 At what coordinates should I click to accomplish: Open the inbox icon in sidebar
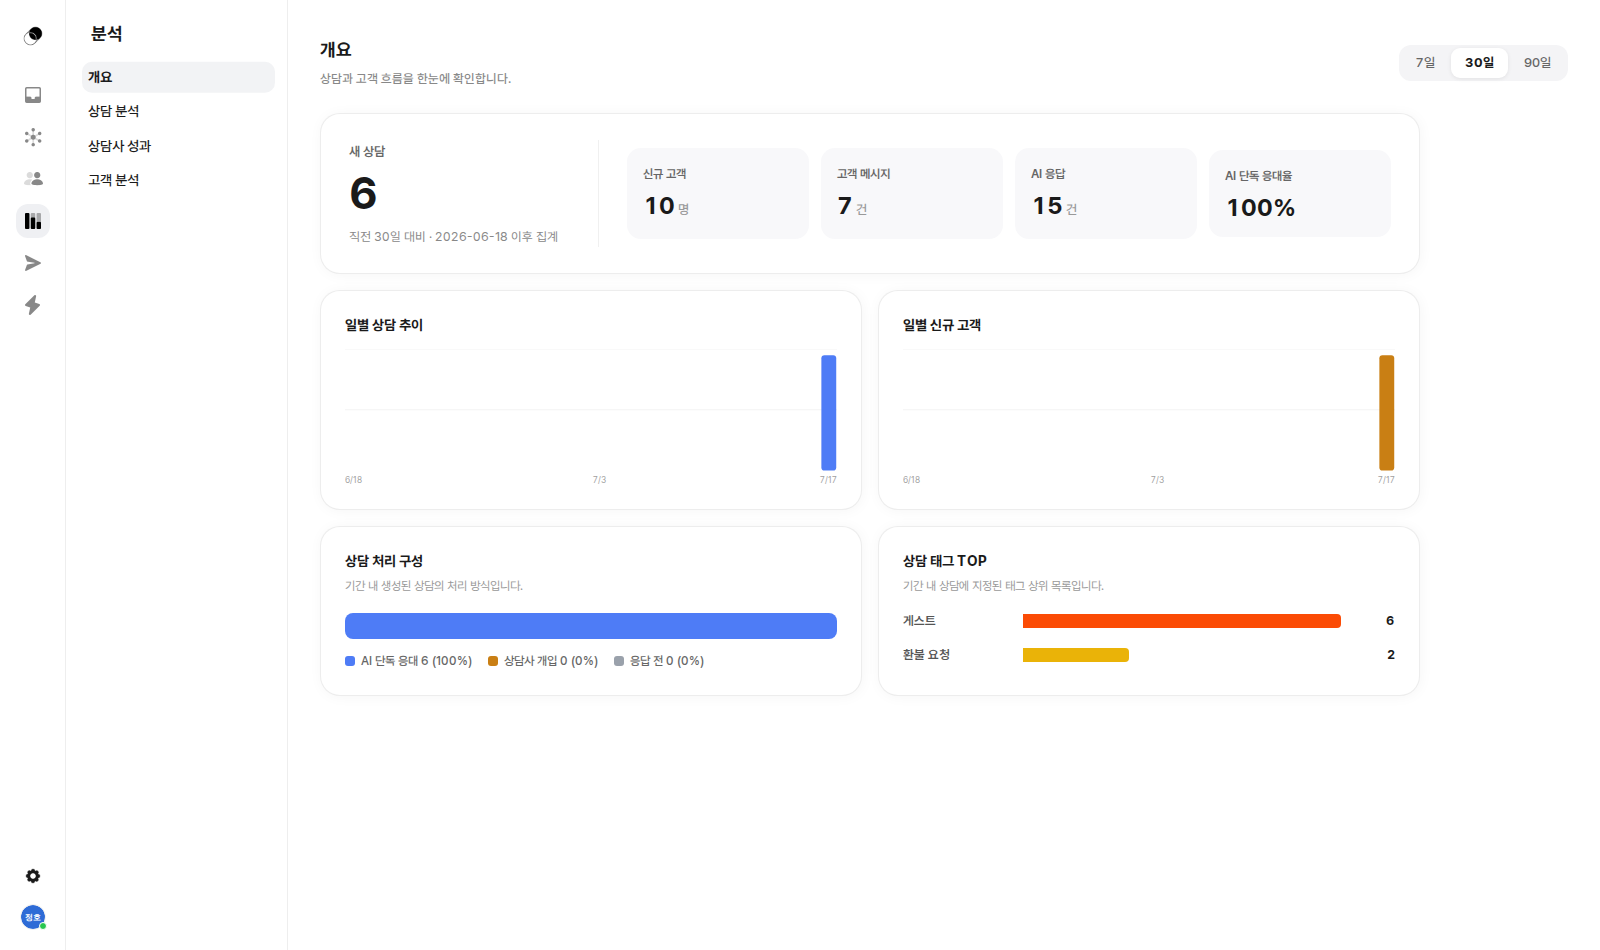[33, 95]
